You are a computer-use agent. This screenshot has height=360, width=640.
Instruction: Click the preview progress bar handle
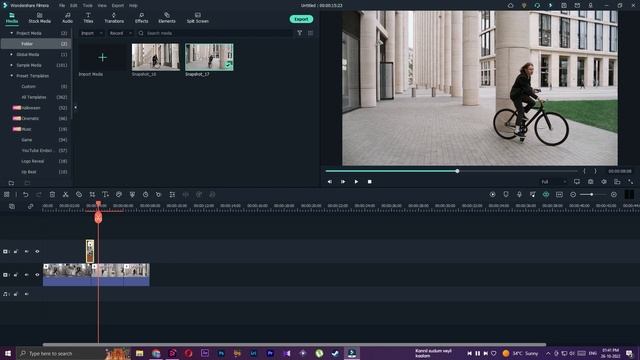[458, 171]
